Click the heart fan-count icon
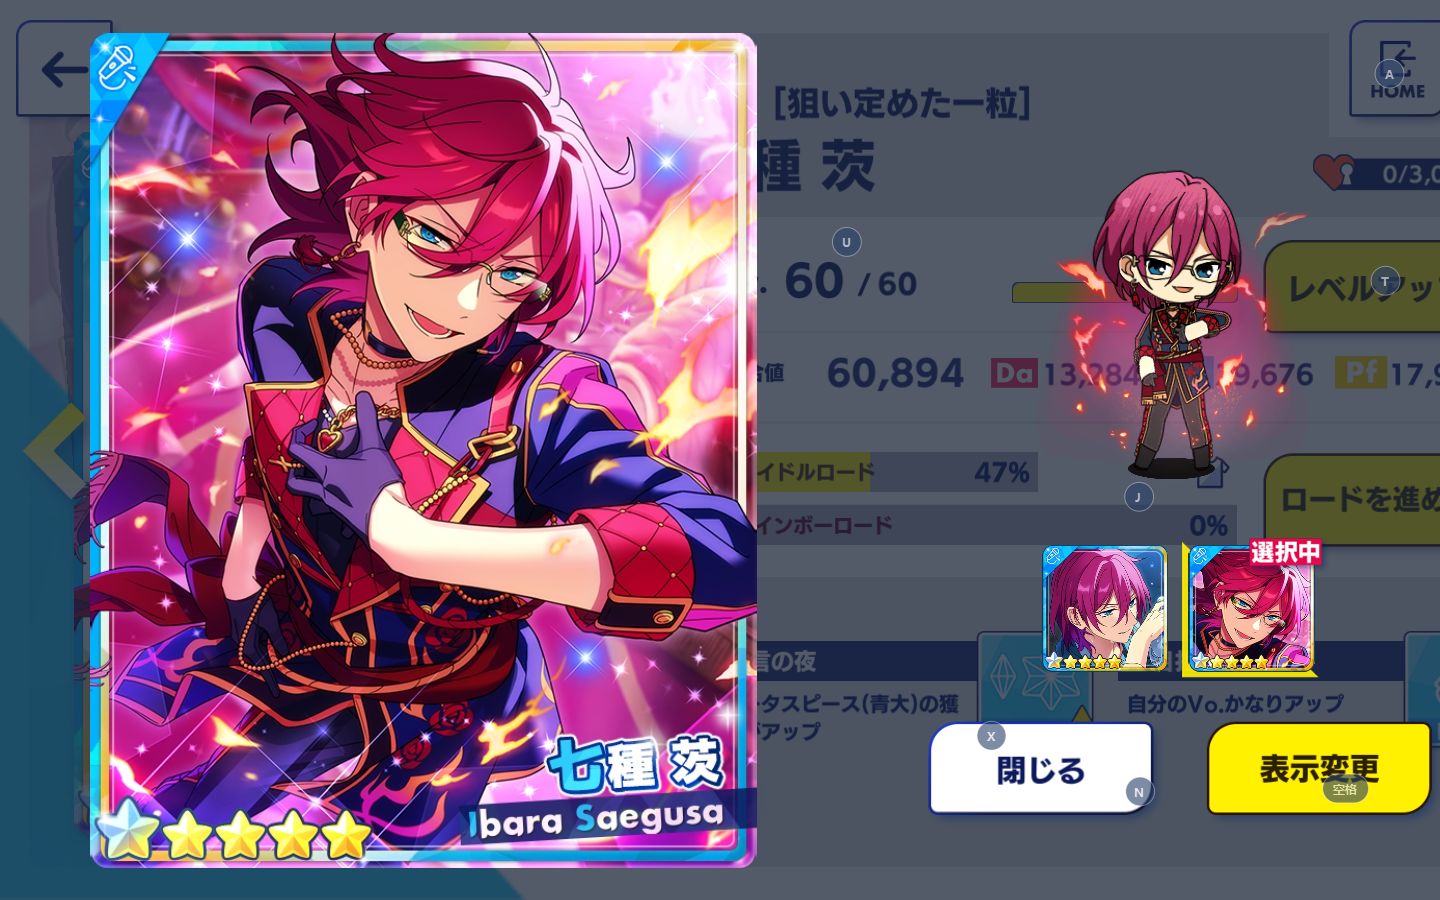Viewport: 1440px width, 900px height. point(1335,172)
